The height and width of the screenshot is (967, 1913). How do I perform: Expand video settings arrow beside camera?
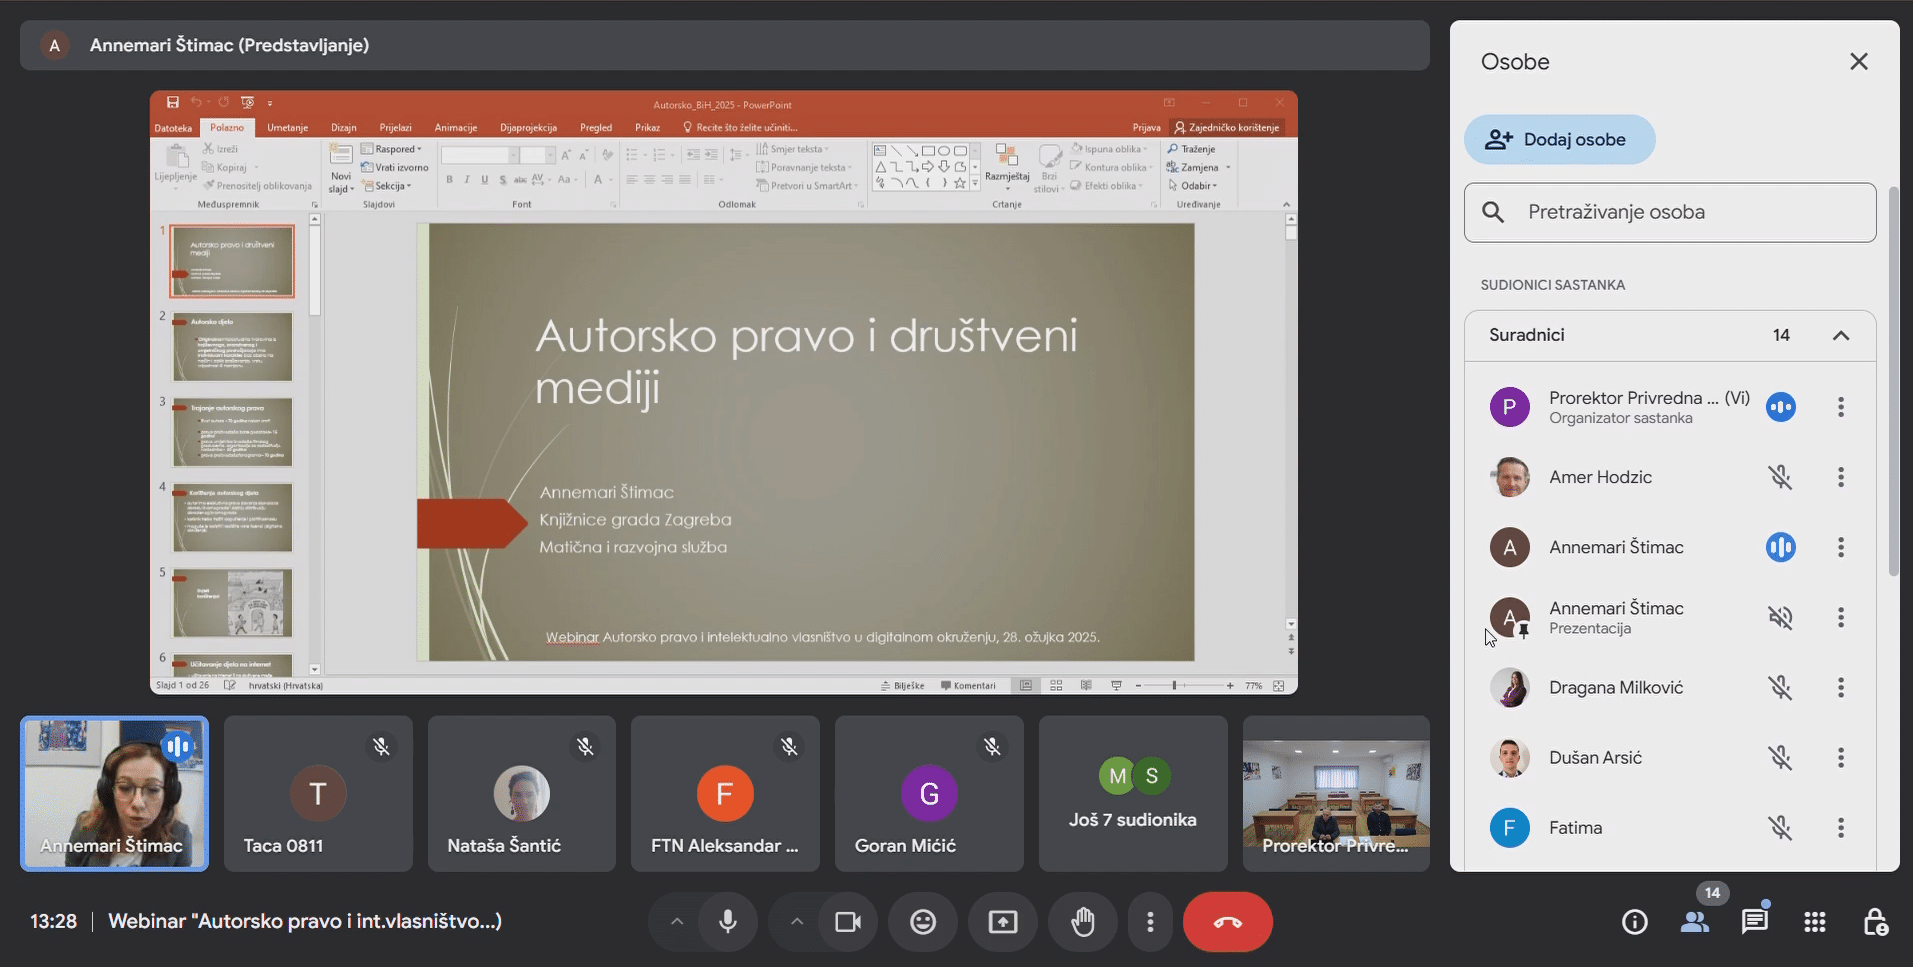(797, 922)
